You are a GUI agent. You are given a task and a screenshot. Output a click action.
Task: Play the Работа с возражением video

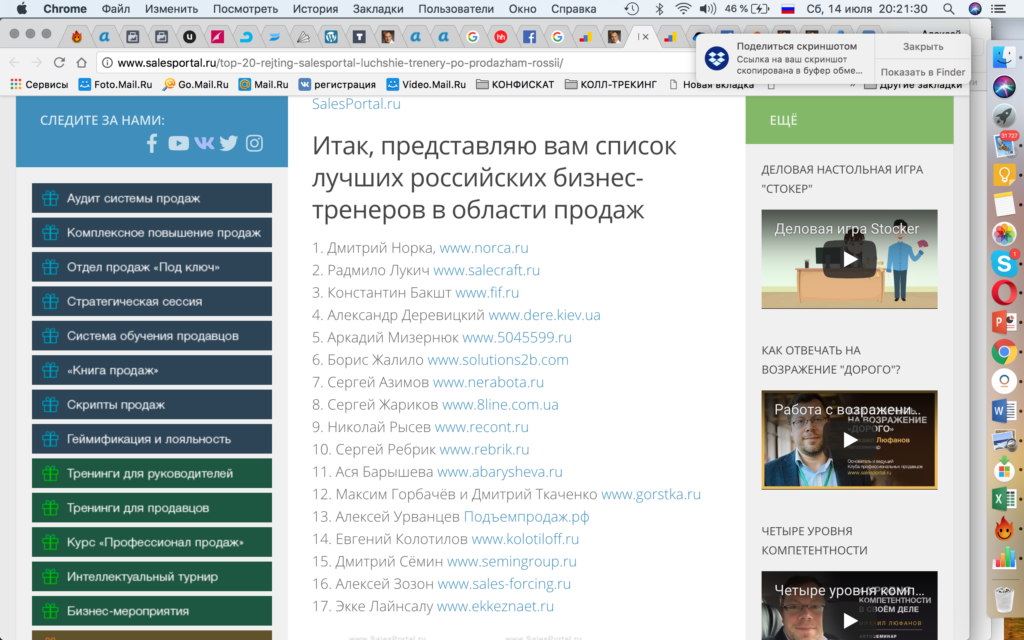pyautogui.click(x=849, y=439)
